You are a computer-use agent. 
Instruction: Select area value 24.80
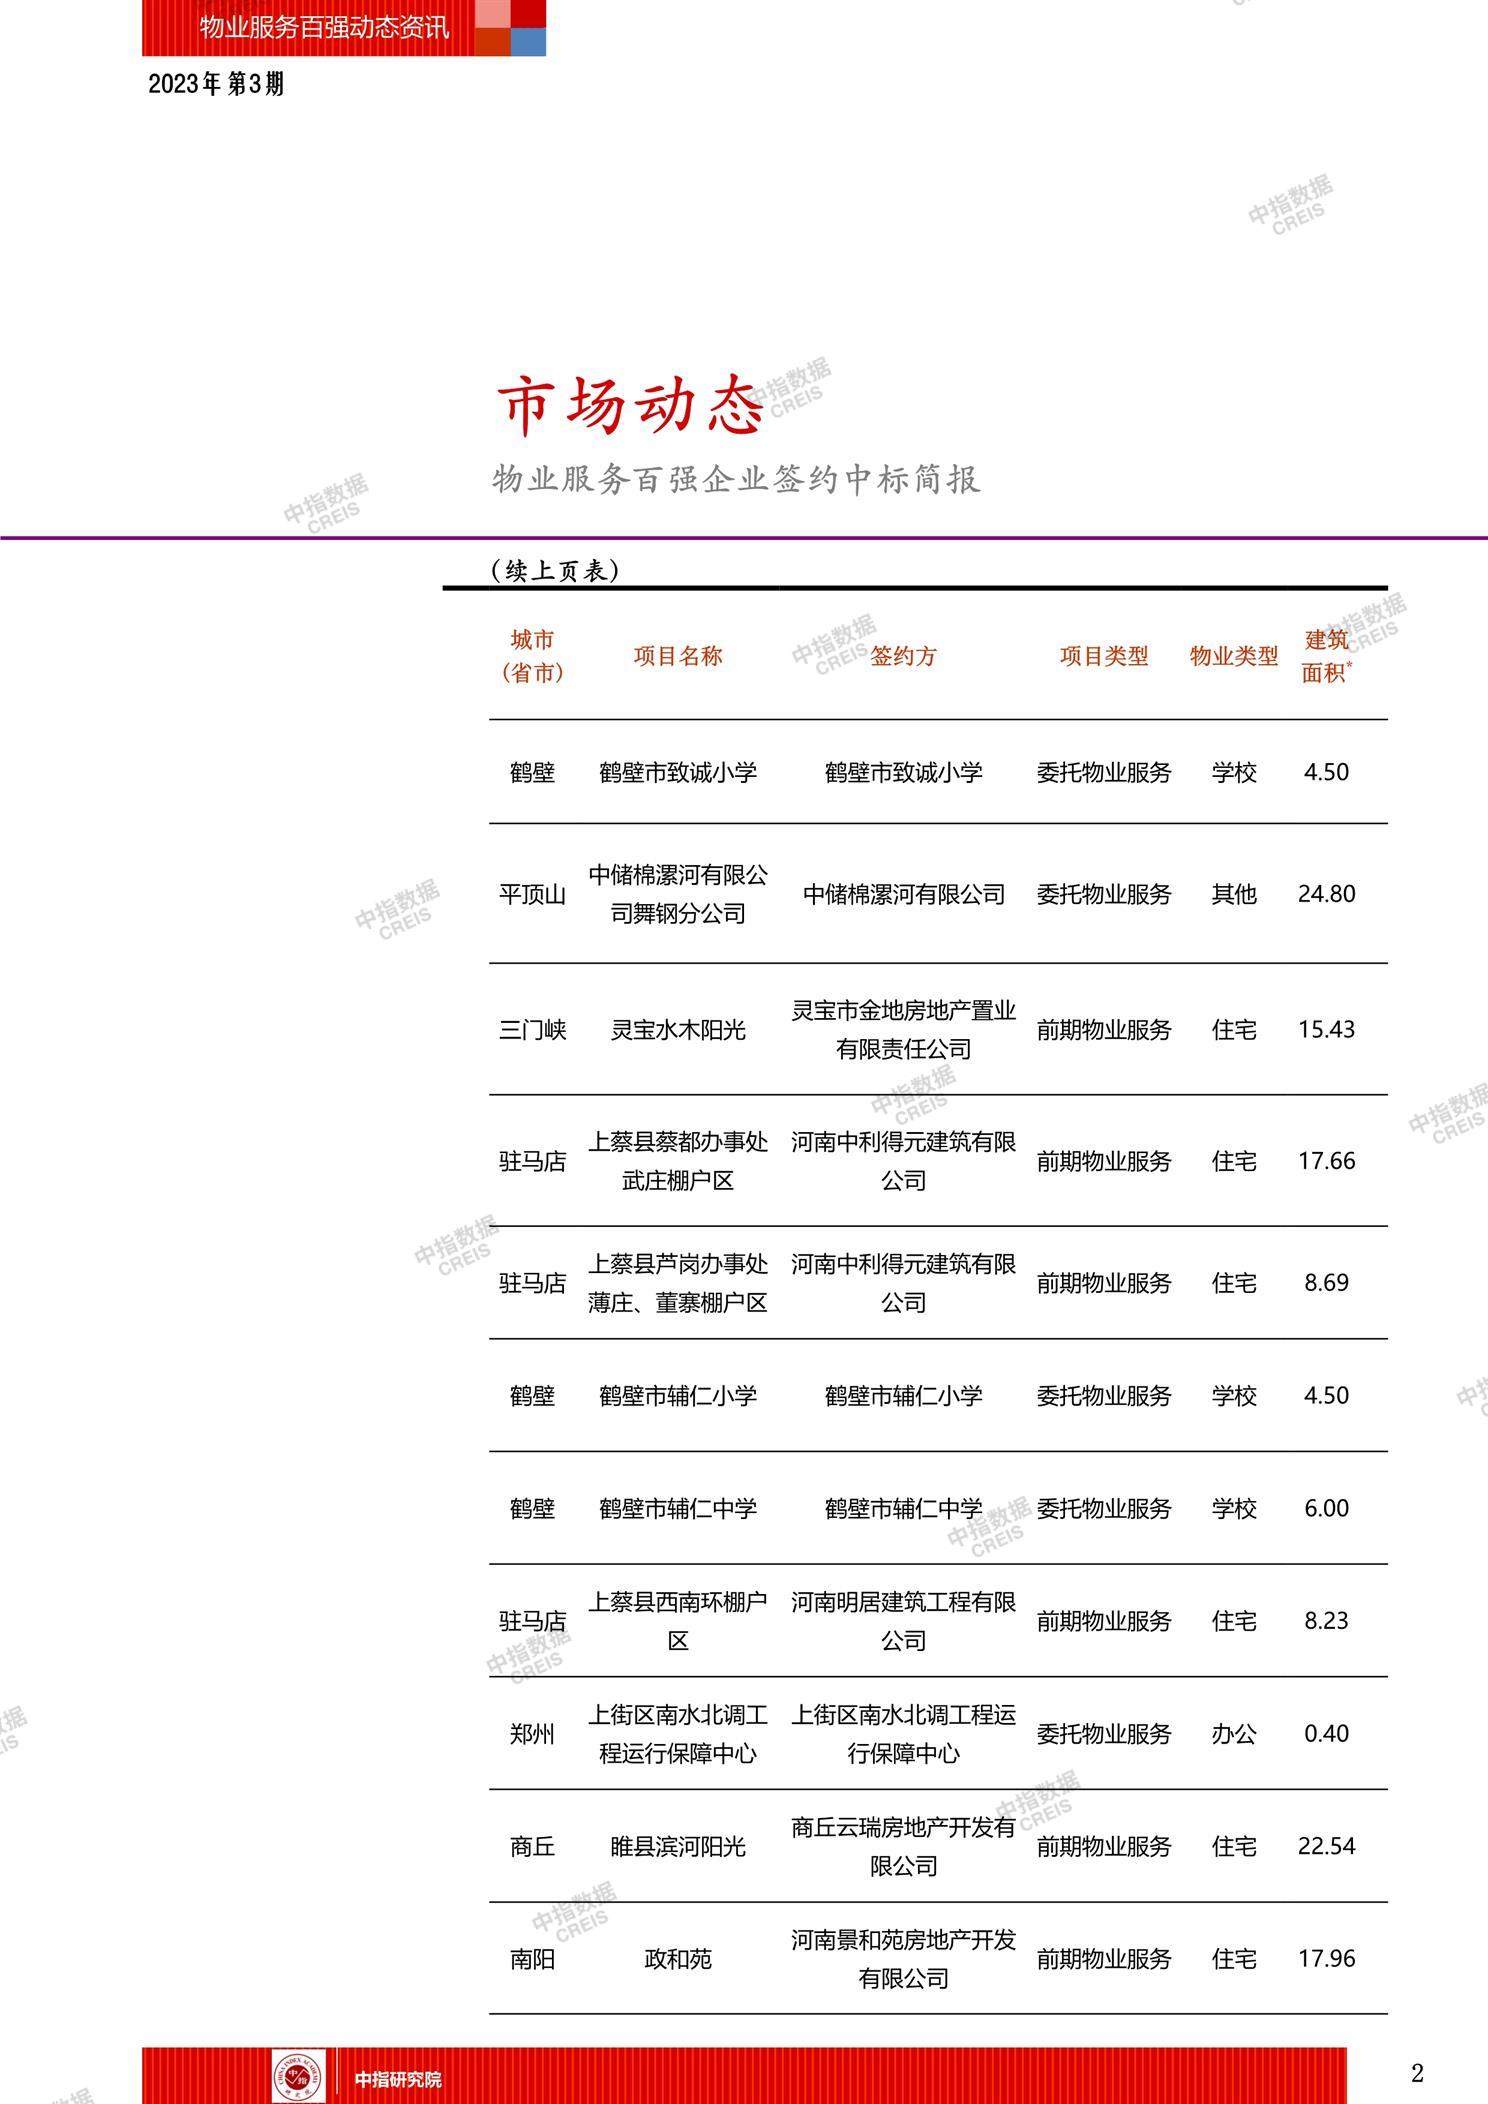click(1327, 894)
